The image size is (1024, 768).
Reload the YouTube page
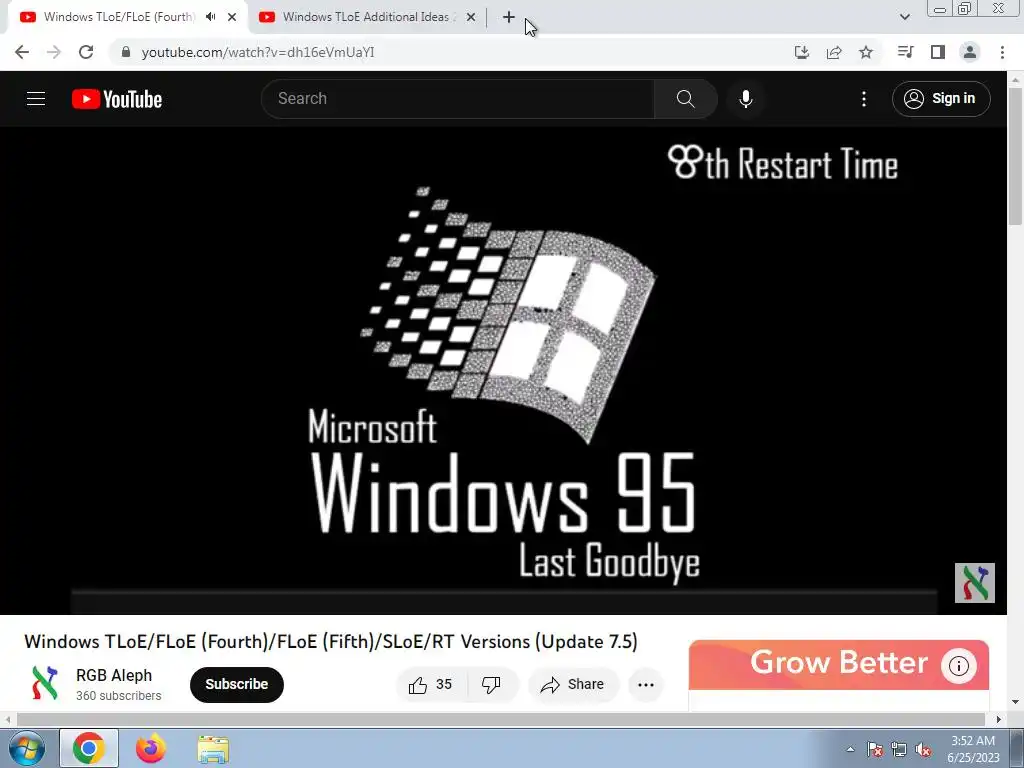(x=86, y=52)
